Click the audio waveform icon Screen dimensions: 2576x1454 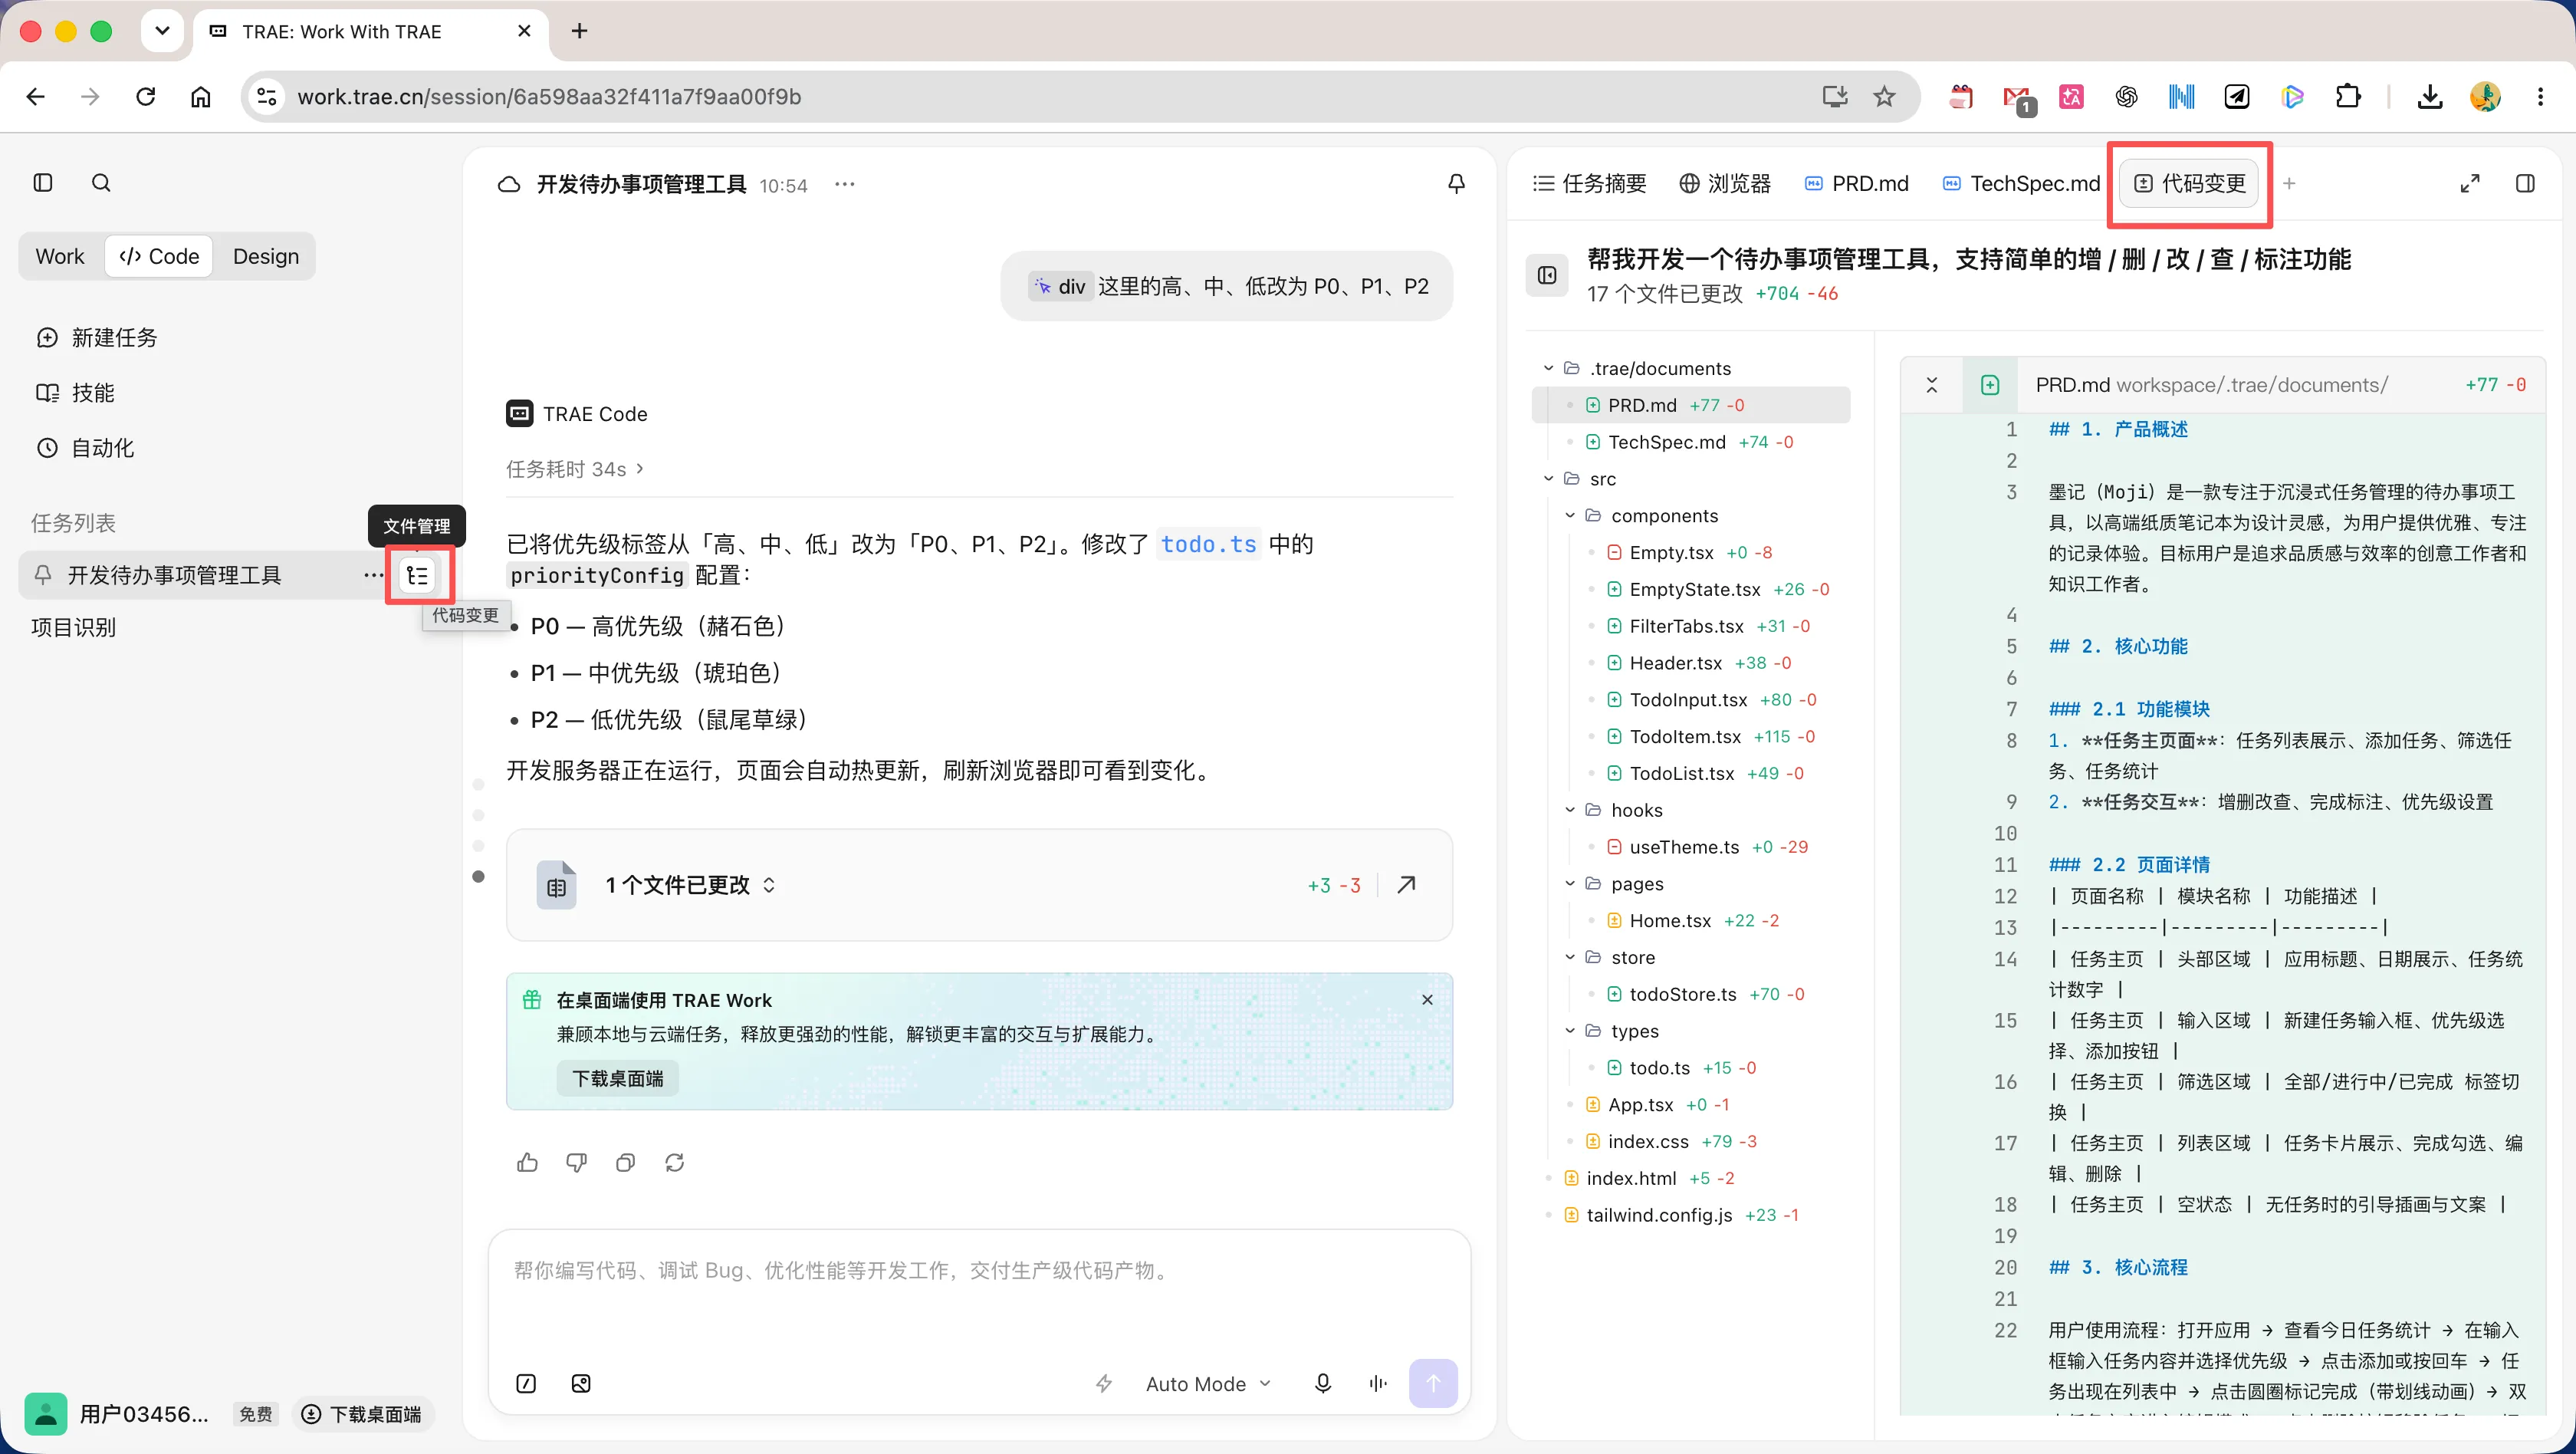point(1378,1384)
